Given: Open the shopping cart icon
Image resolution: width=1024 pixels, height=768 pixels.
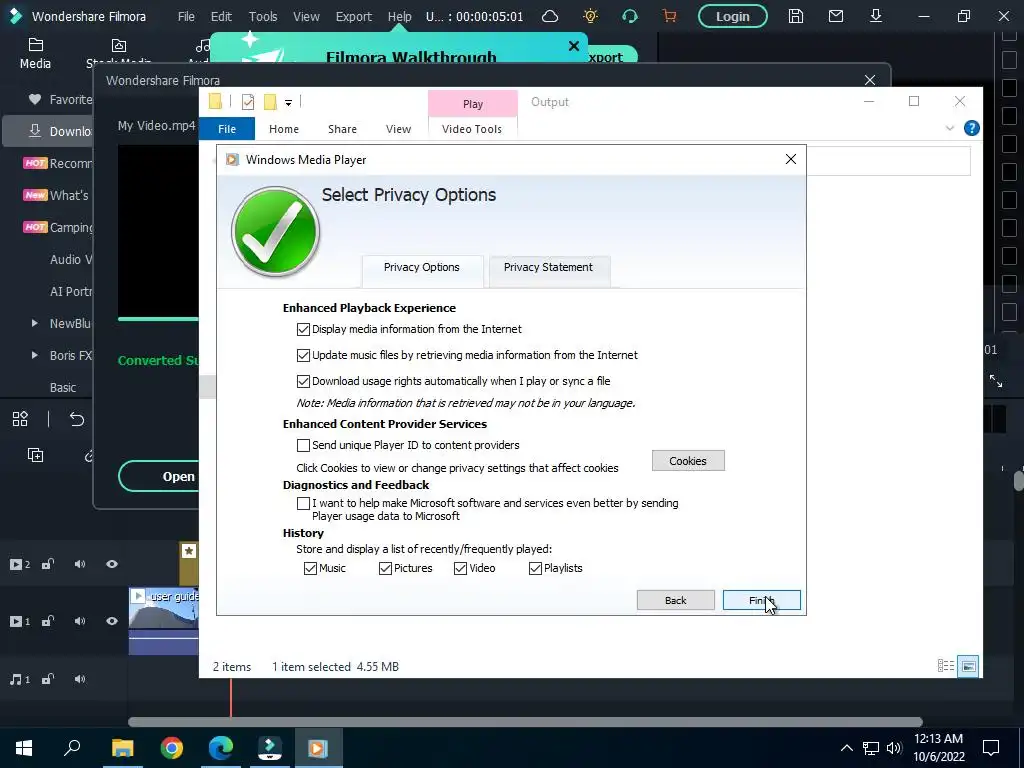Looking at the screenshot, I should (x=669, y=16).
